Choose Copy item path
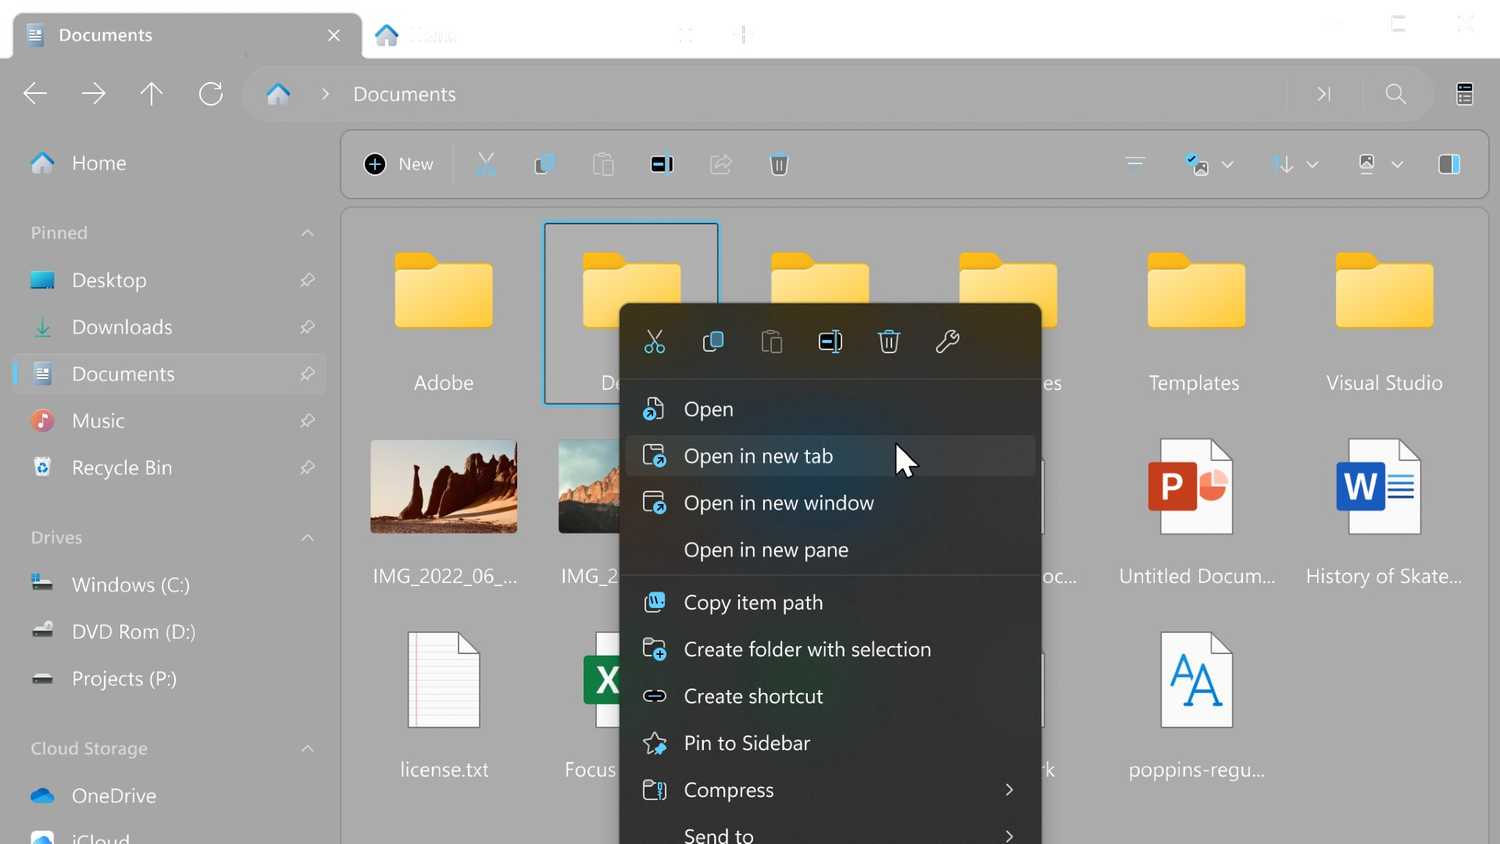Image resolution: width=1500 pixels, height=844 pixels. click(830, 603)
